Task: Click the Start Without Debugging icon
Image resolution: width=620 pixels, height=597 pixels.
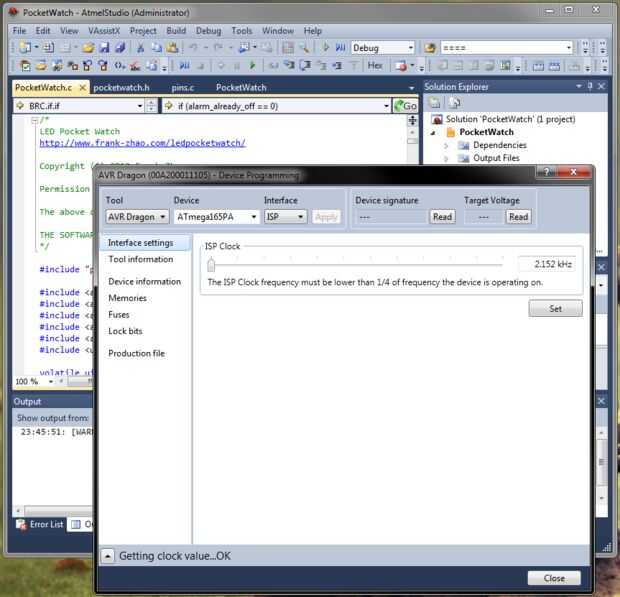Action: coord(340,47)
